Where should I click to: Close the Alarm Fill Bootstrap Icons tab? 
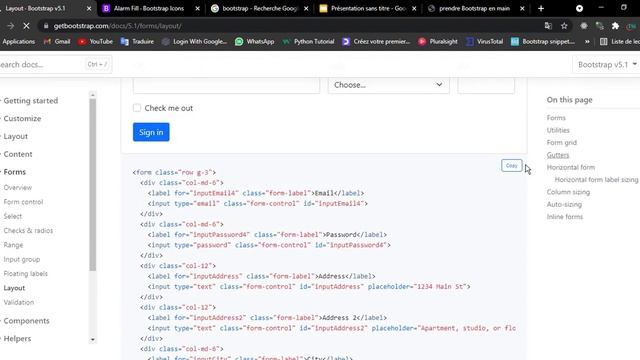198,8
